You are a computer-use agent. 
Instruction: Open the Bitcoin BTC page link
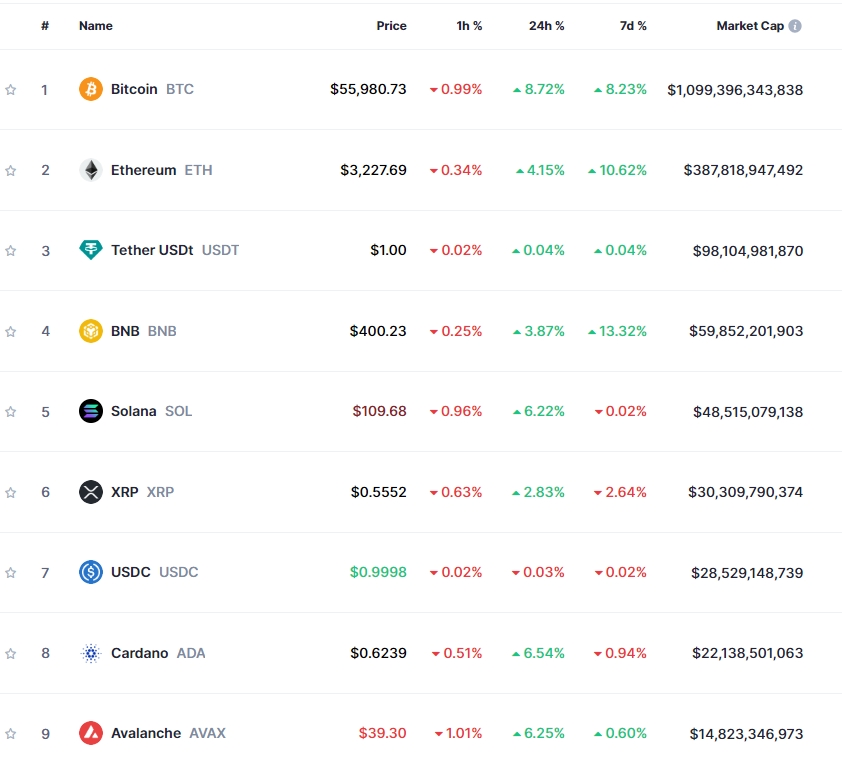pos(133,89)
